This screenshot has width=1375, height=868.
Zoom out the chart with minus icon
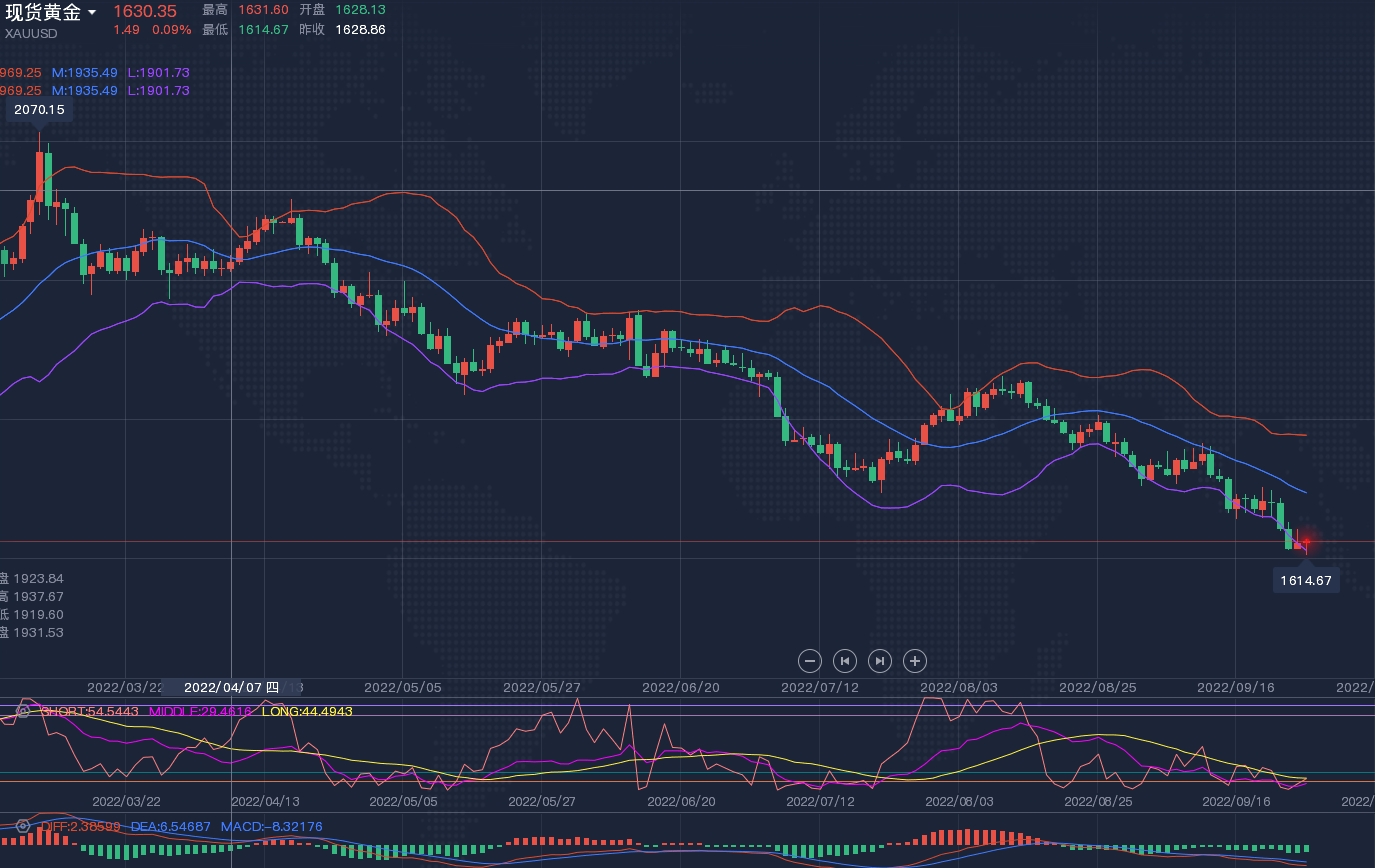click(x=810, y=660)
